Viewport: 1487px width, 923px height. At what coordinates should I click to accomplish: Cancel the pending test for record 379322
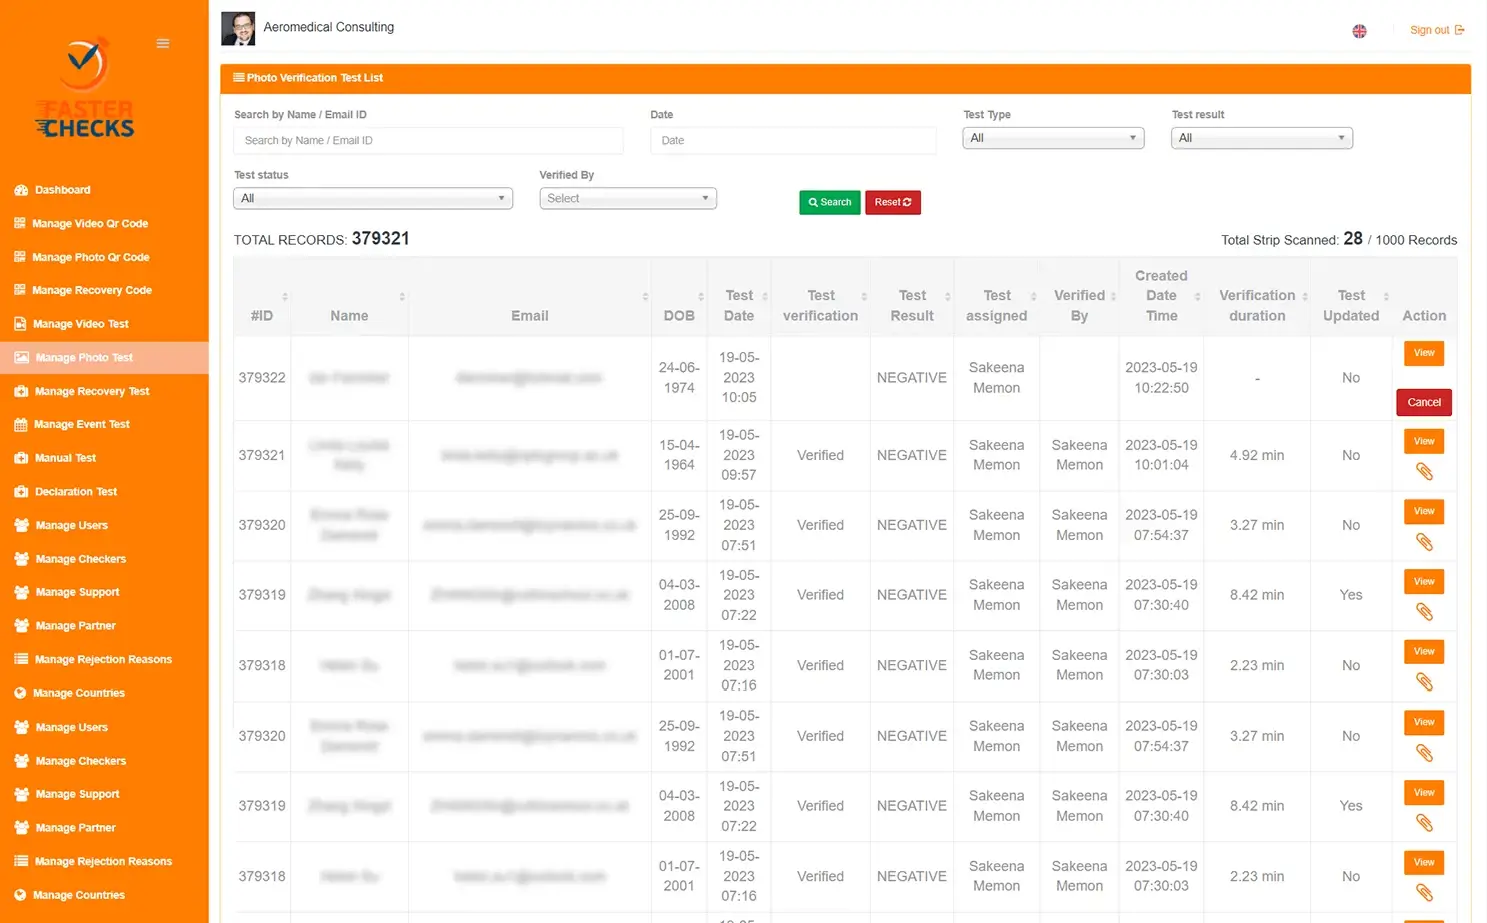click(x=1423, y=402)
